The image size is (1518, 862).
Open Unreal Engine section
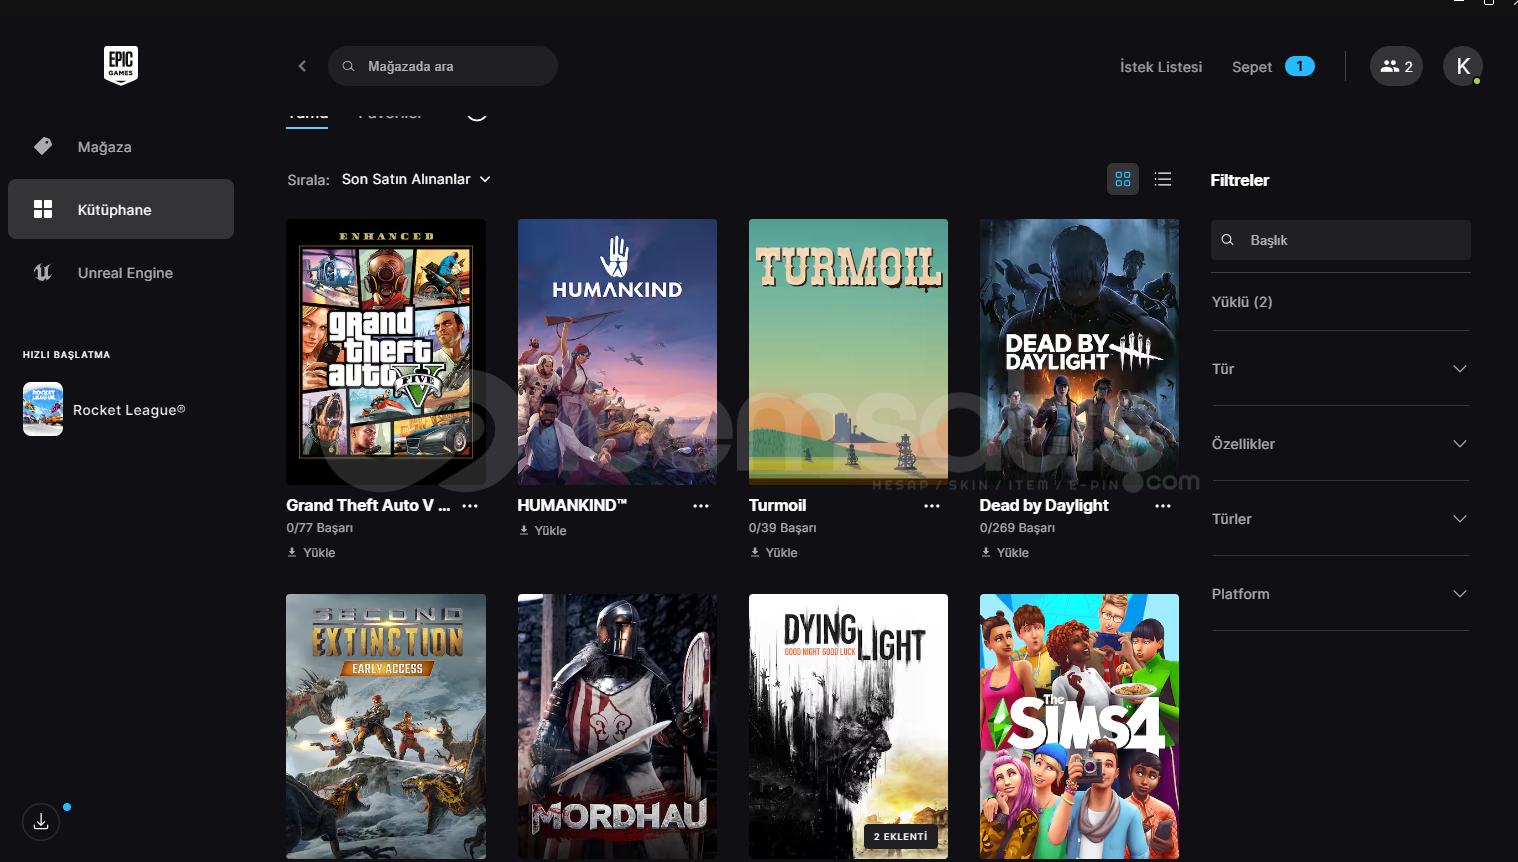[121, 272]
